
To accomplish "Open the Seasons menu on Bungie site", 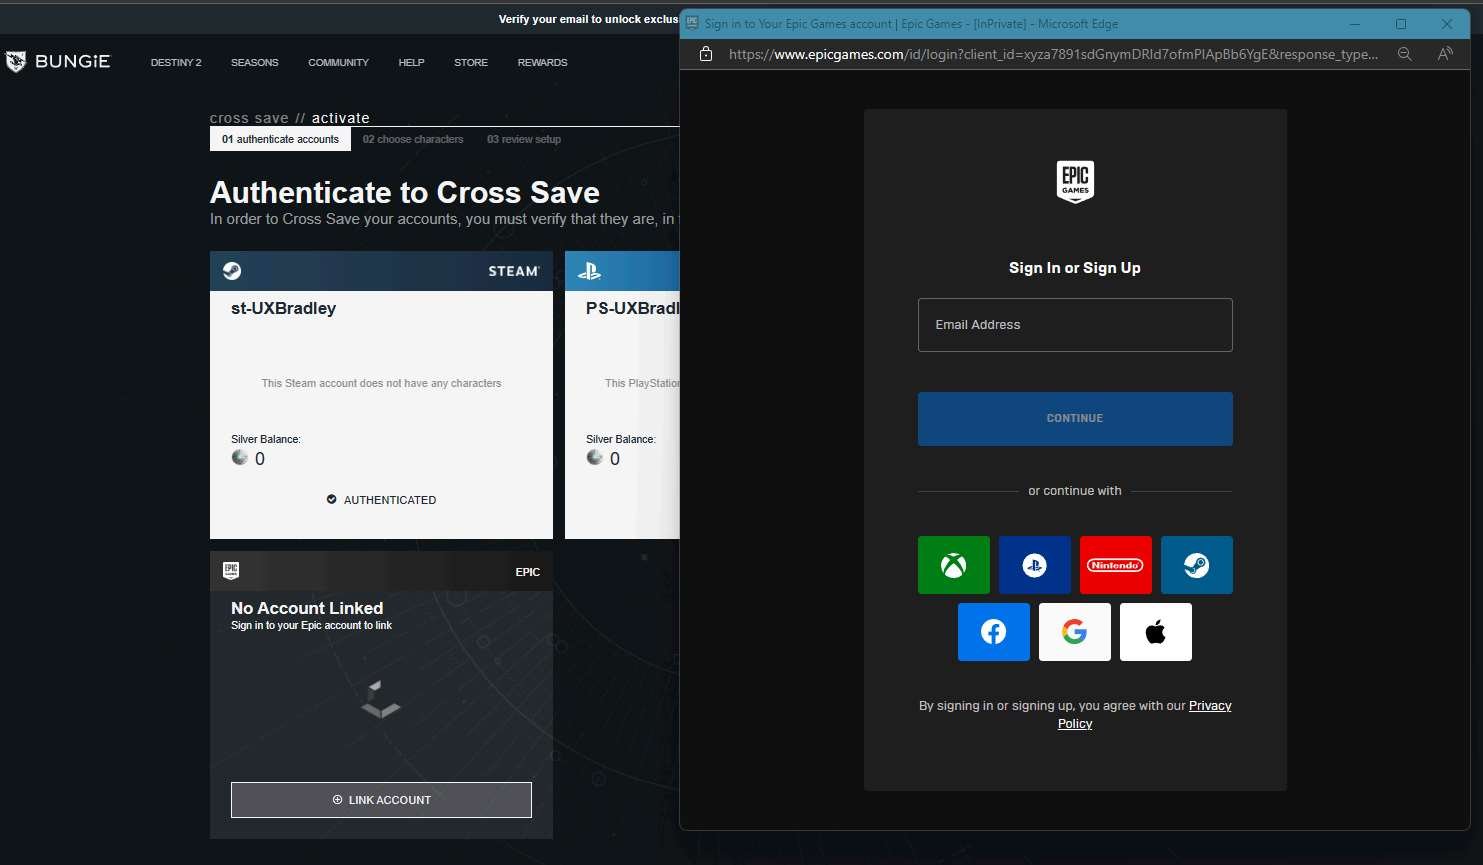I will click(255, 62).
